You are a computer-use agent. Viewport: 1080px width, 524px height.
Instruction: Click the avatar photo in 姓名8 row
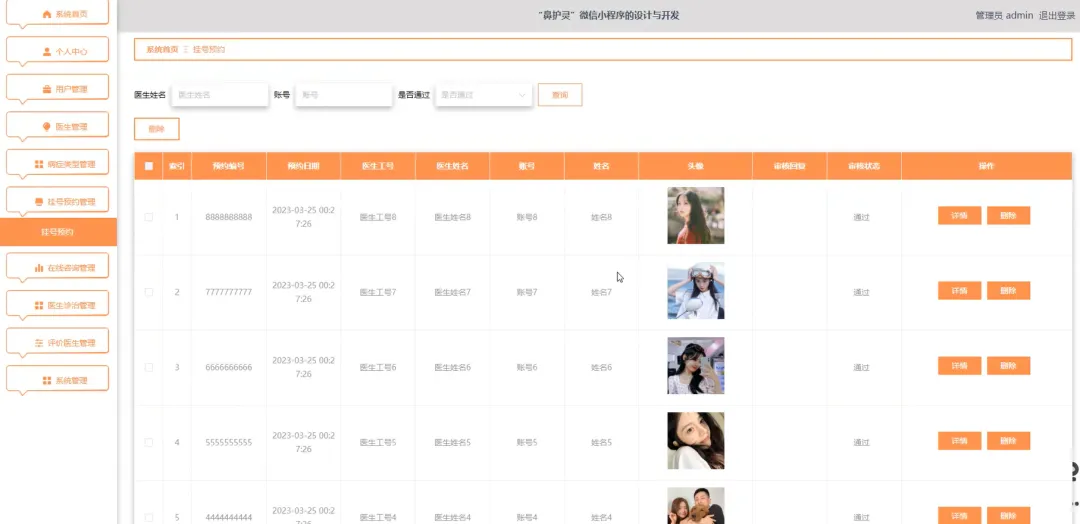(x=696, y=216)
